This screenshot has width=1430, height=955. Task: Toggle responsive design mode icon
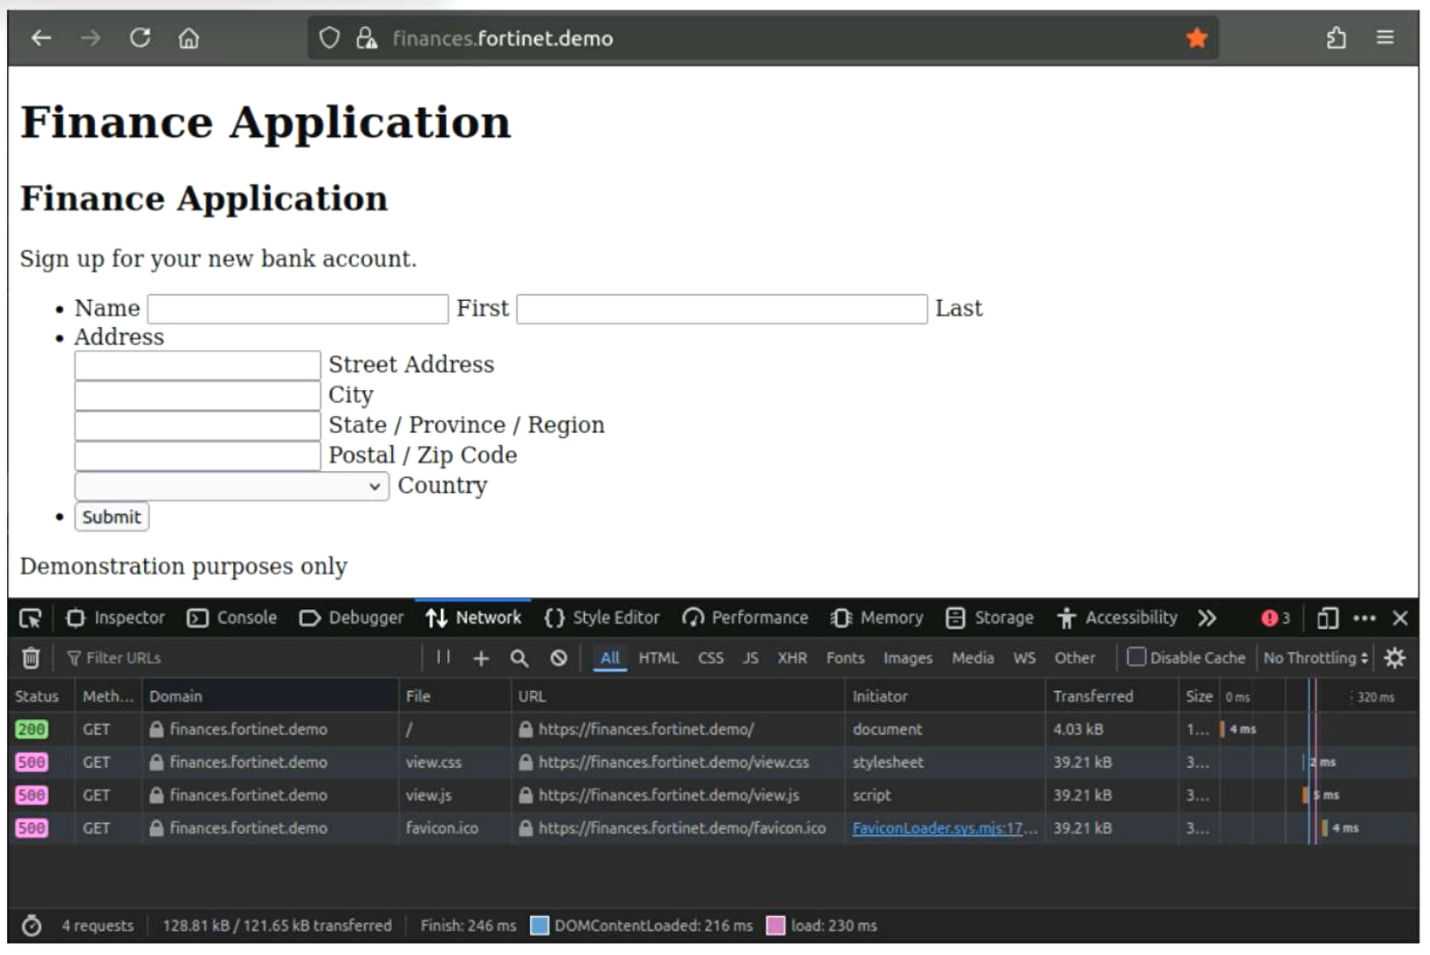coord(1327,618)
